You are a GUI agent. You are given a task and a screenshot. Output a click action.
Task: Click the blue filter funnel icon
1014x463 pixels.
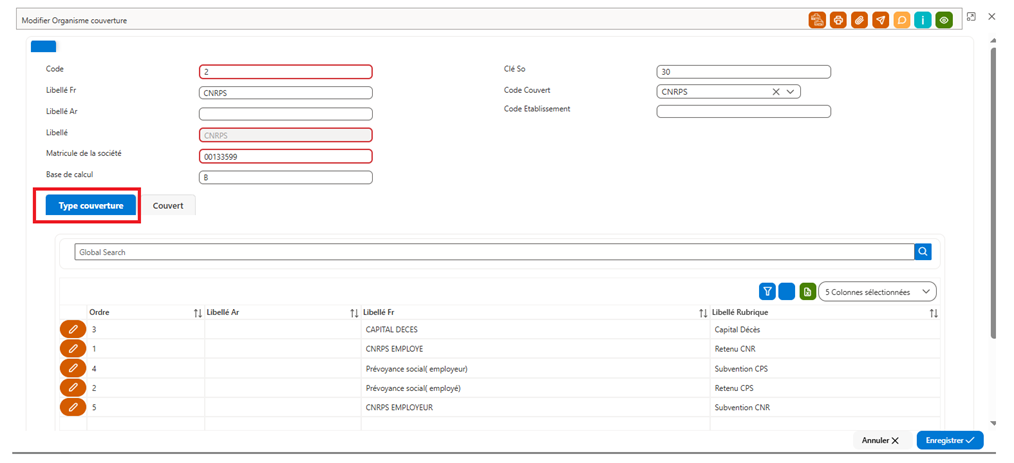click(x=768, y=292)
